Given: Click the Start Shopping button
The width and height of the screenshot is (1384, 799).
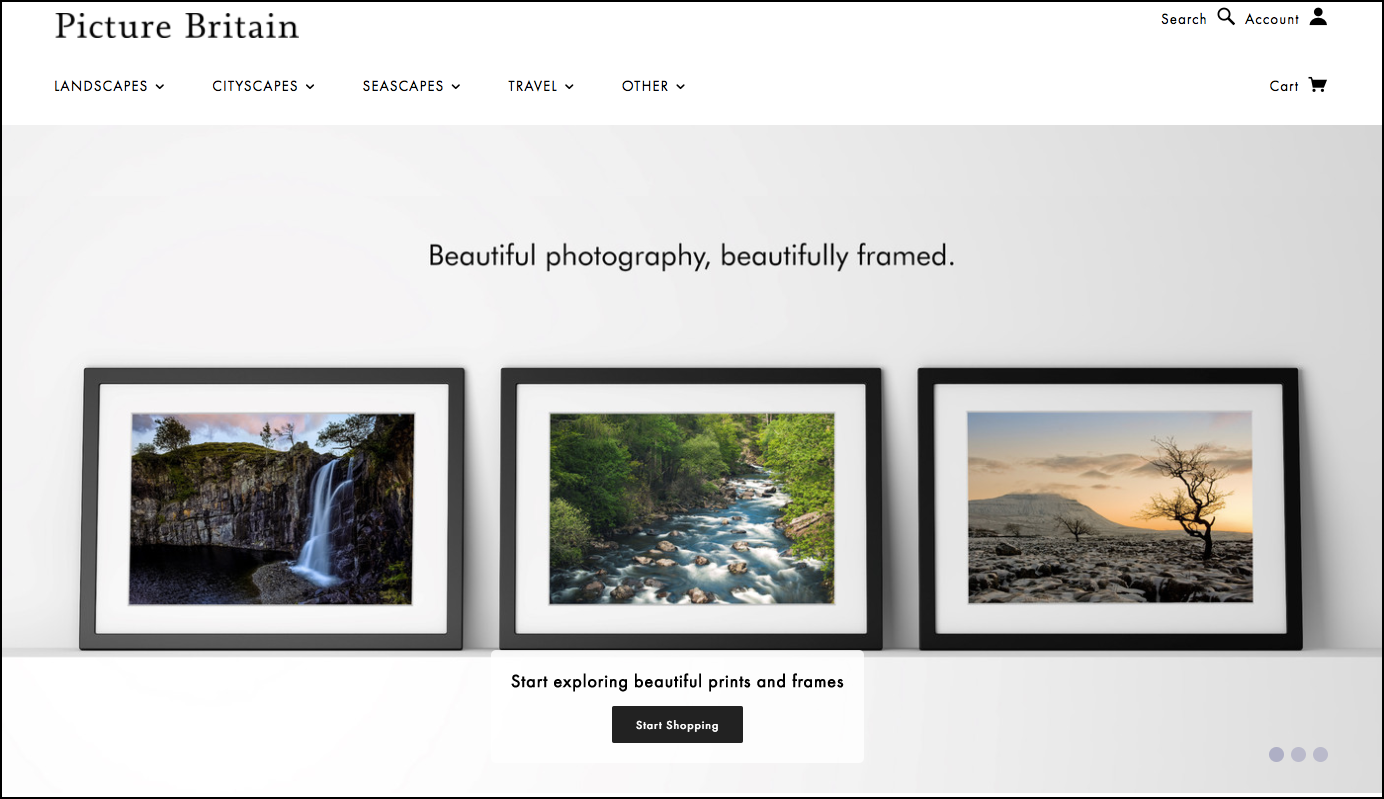Looking at the screenshot, I should pos(677,725).
